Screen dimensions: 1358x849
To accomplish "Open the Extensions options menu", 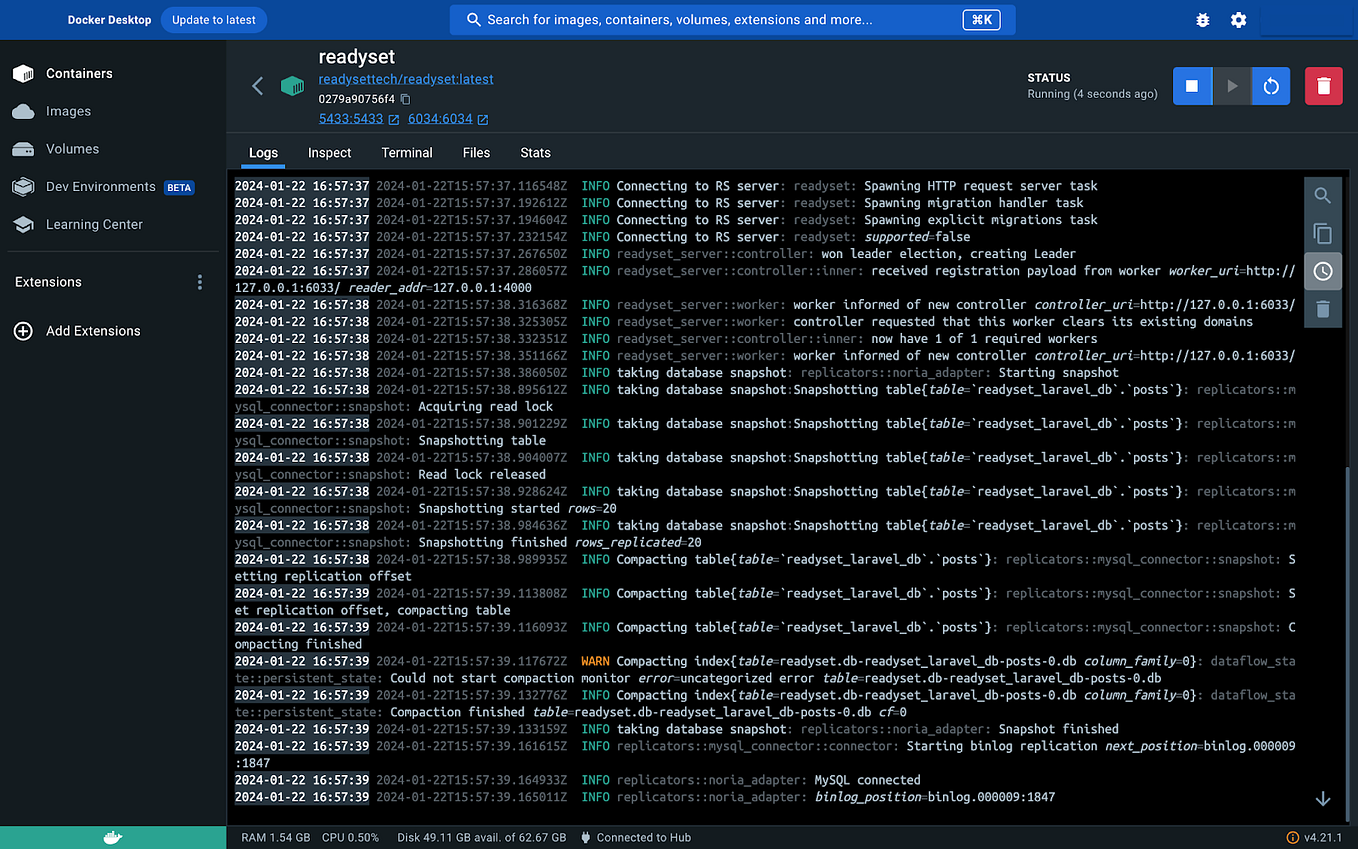I will pos(199,282).
